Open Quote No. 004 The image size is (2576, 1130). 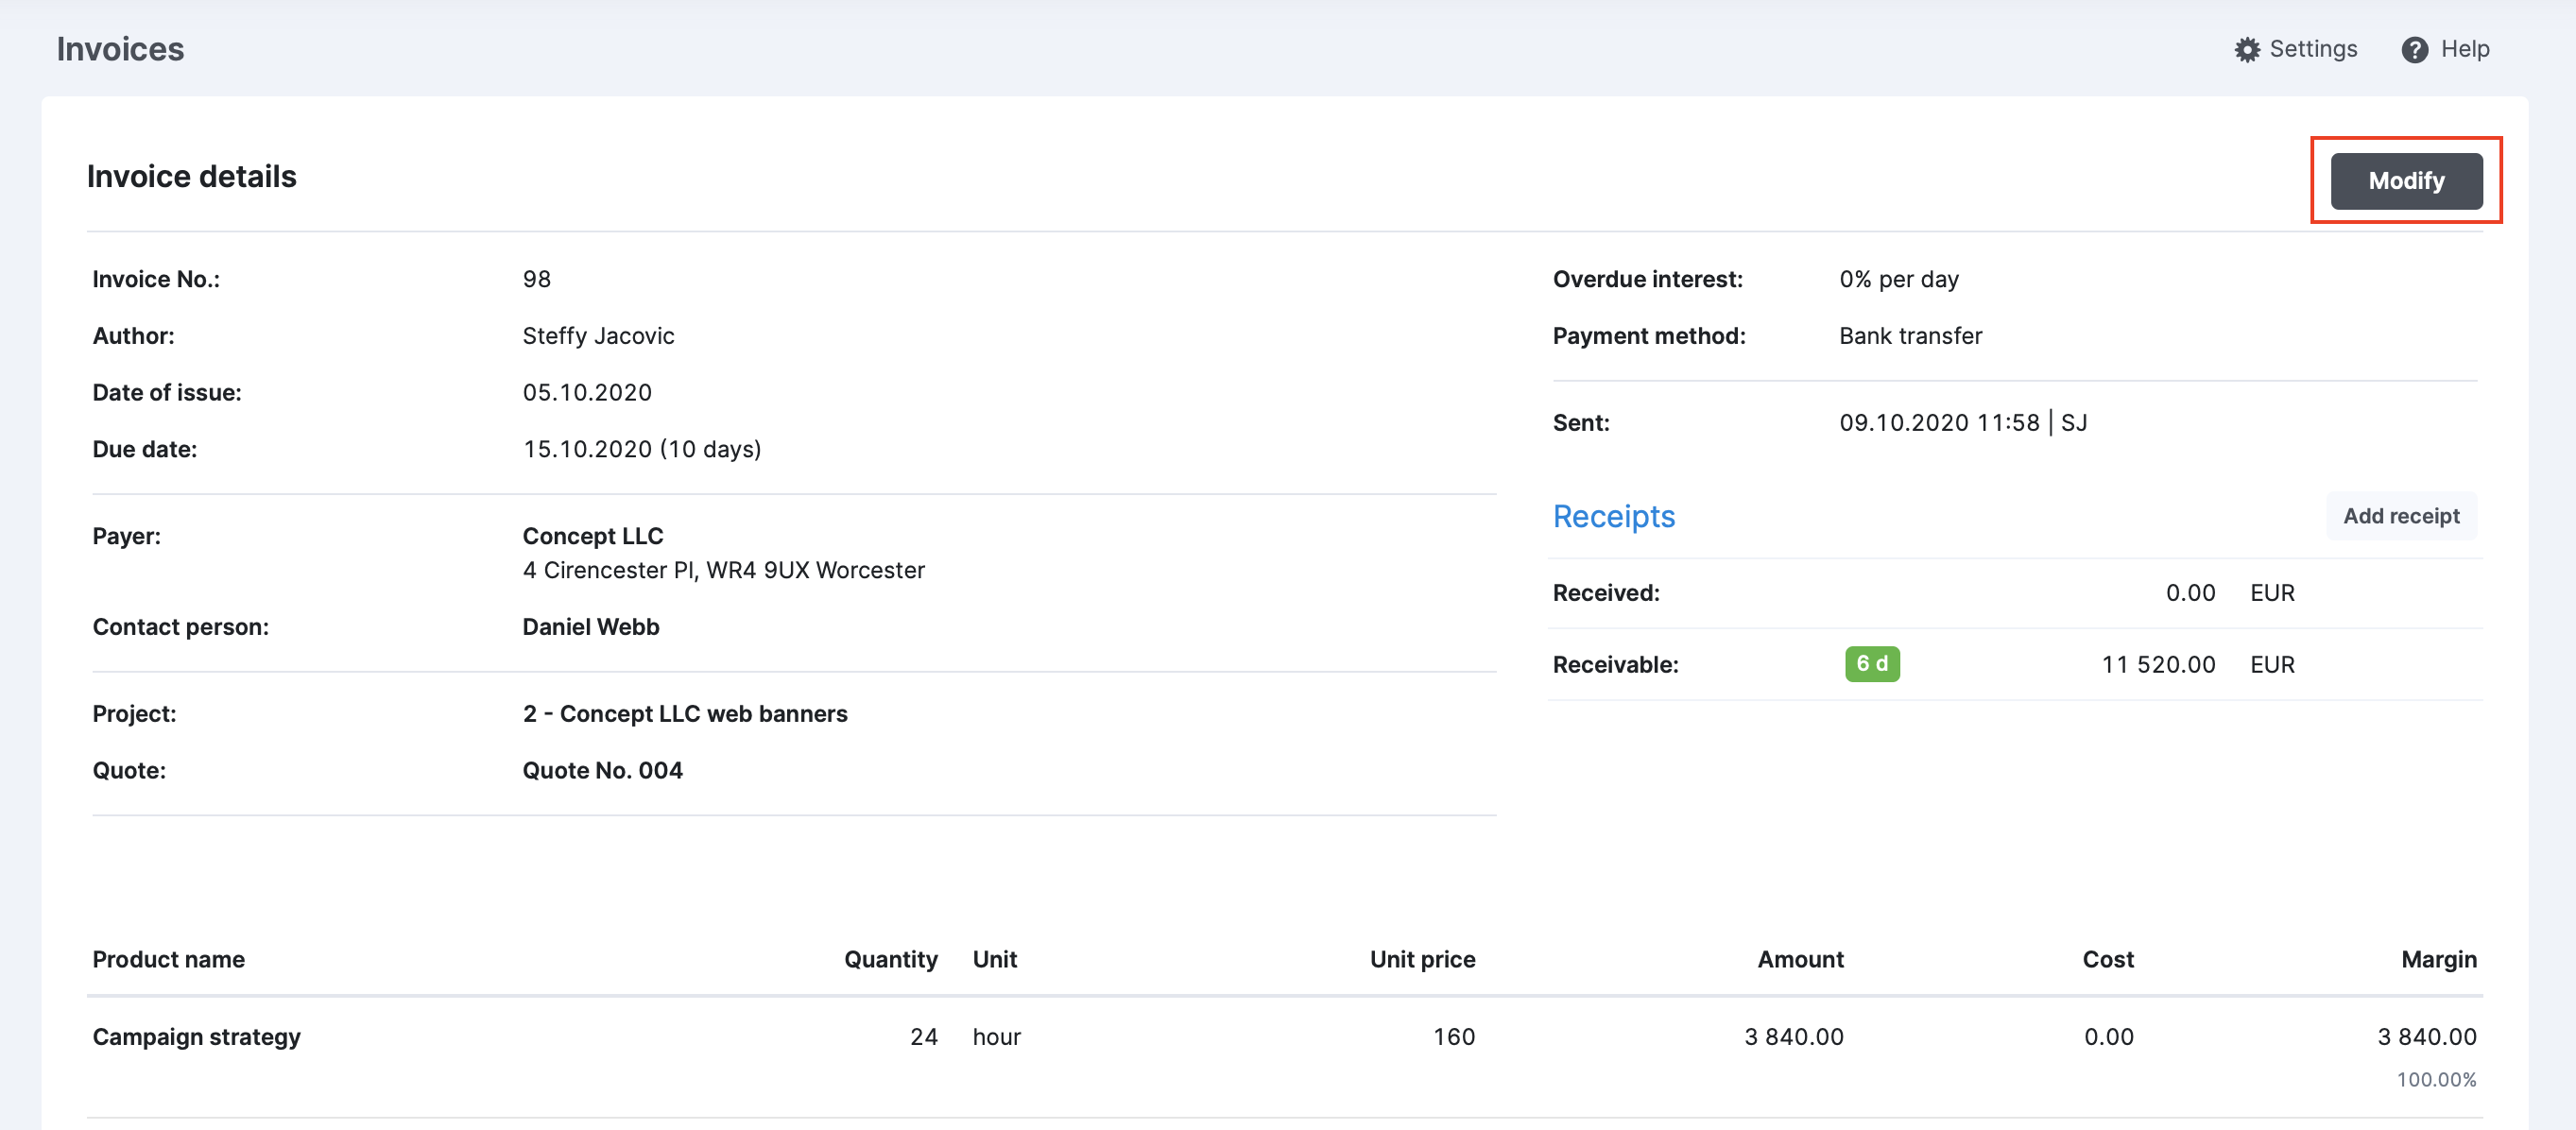coord(602,771)
